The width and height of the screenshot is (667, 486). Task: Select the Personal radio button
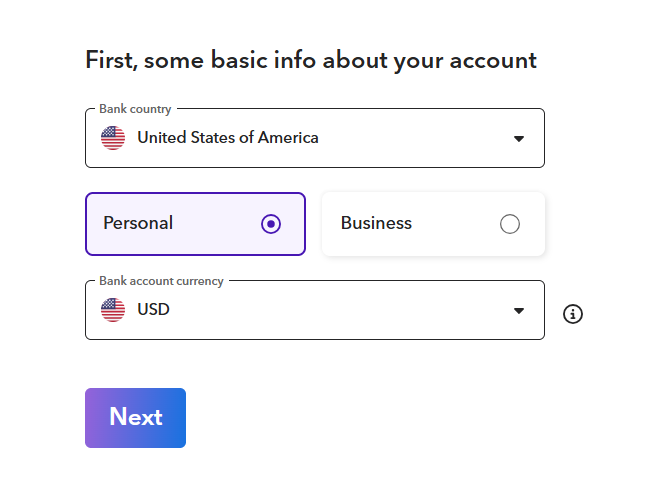[x=271, y=224]
